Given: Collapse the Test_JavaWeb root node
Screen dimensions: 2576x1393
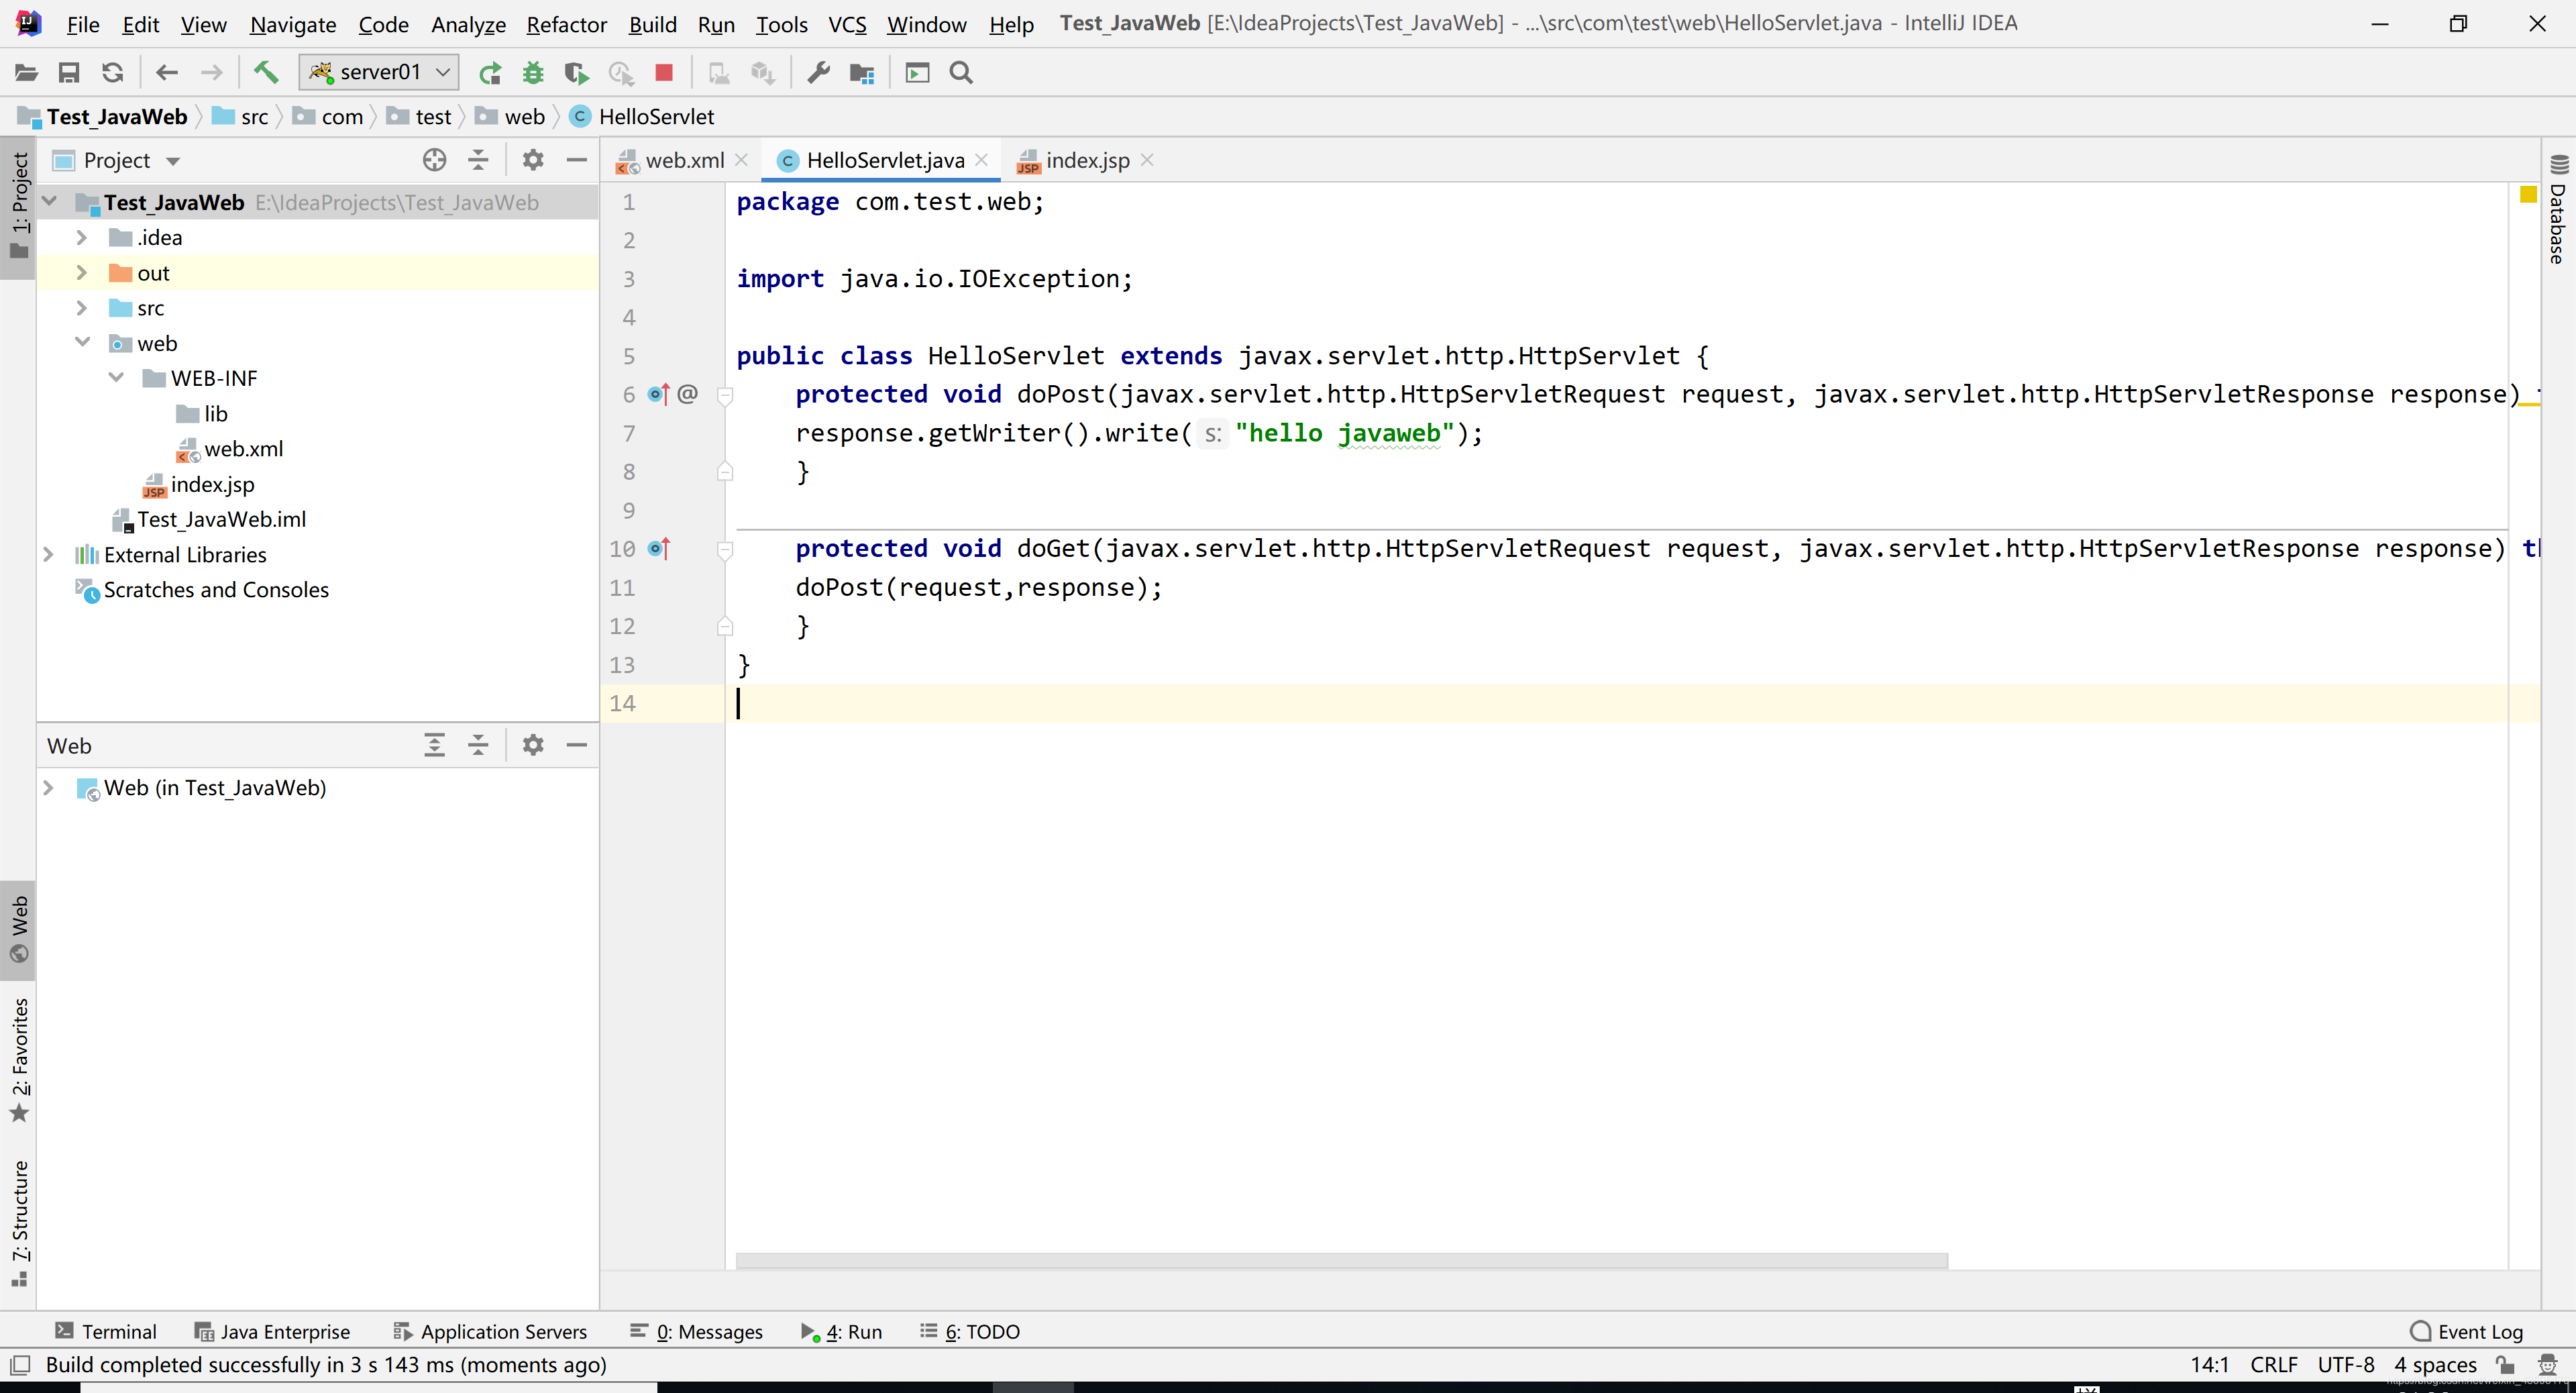Looking at the screenshot, I should click(x=49, y=202).
